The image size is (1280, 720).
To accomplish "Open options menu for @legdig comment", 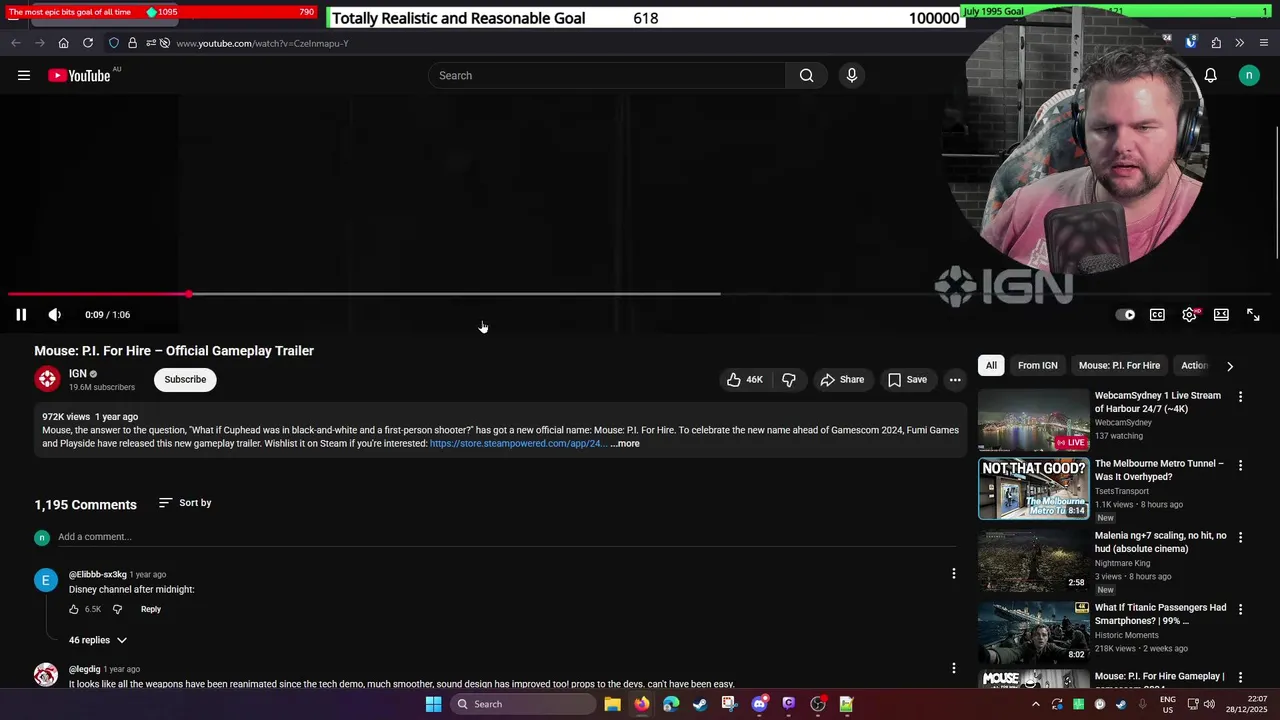I will point(953,668).
